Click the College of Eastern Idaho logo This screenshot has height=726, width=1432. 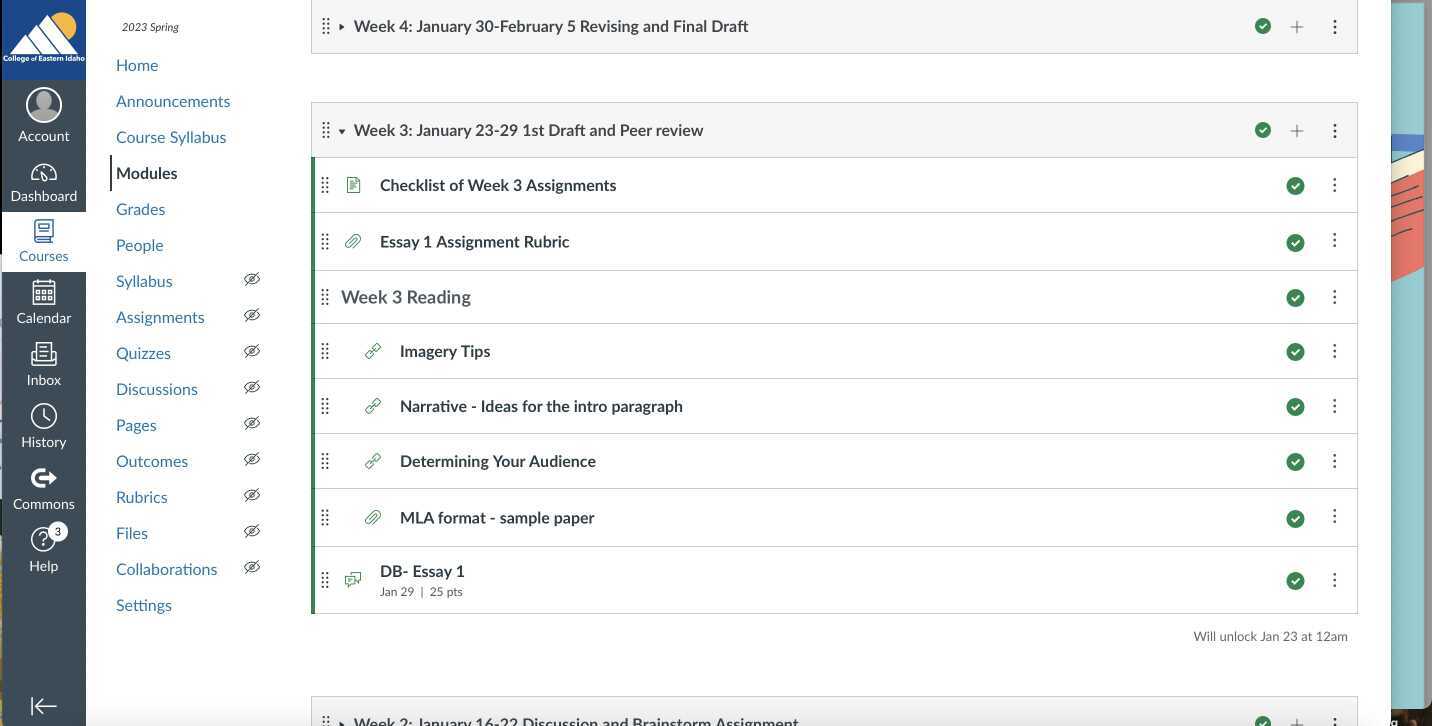tap(43, 38)
